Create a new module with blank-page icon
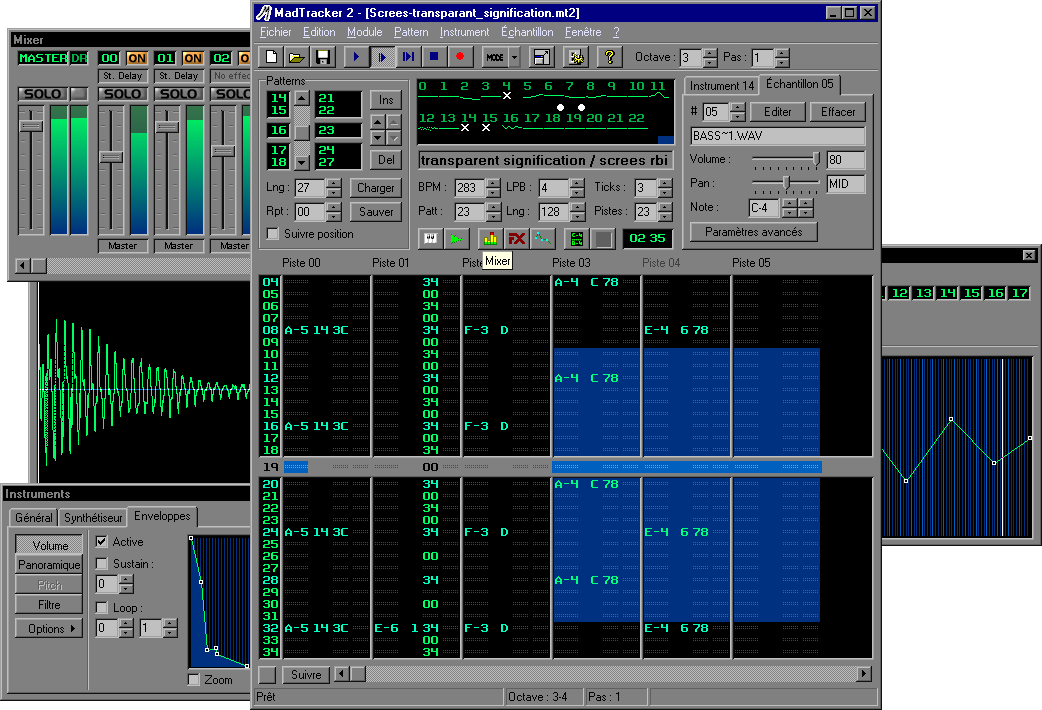 pos(271,57)
